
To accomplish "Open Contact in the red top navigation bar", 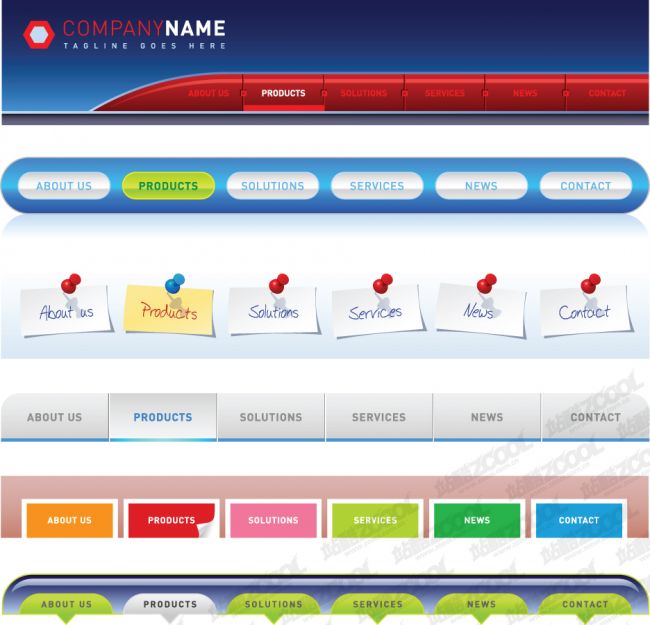I will [607, 93].
